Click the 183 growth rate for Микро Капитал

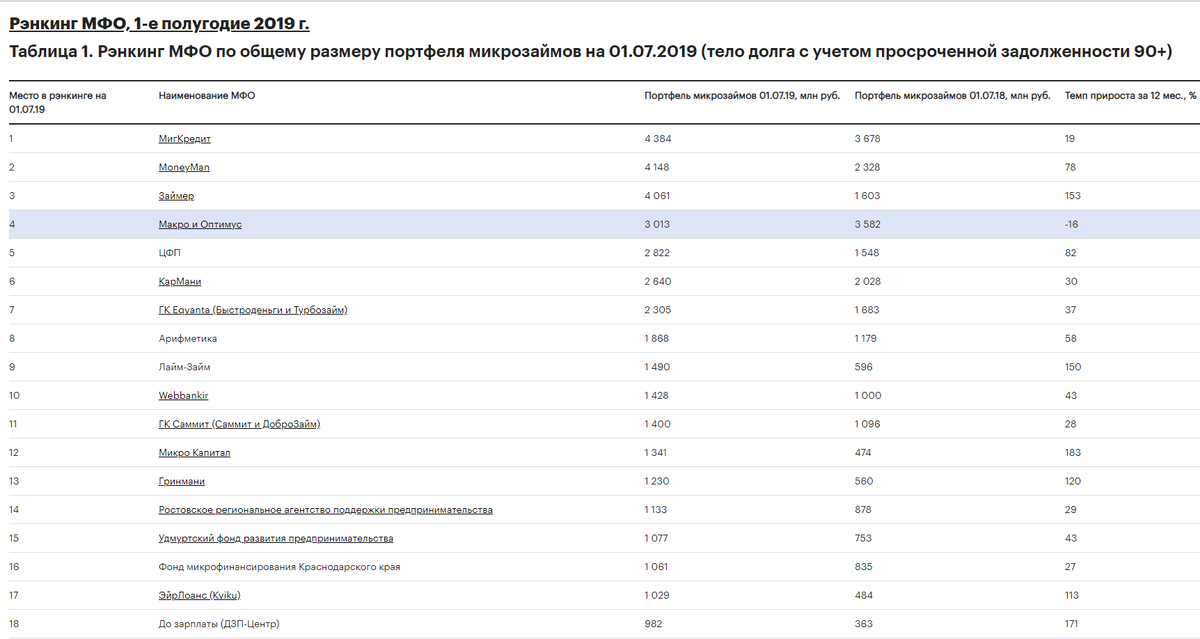1073,453
